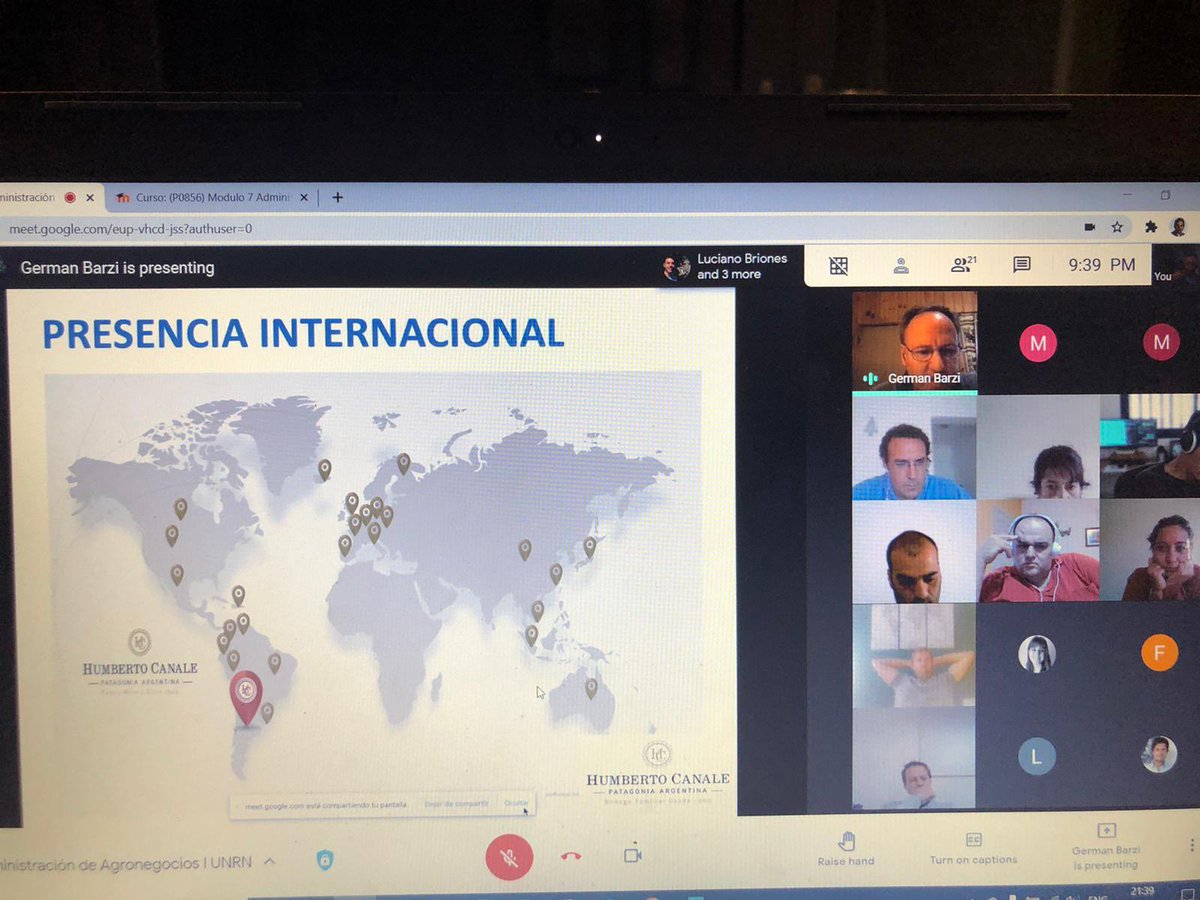Click the large red map pin on Argentina
Viewport: 1200px width, 900px height.
(246, 696)
